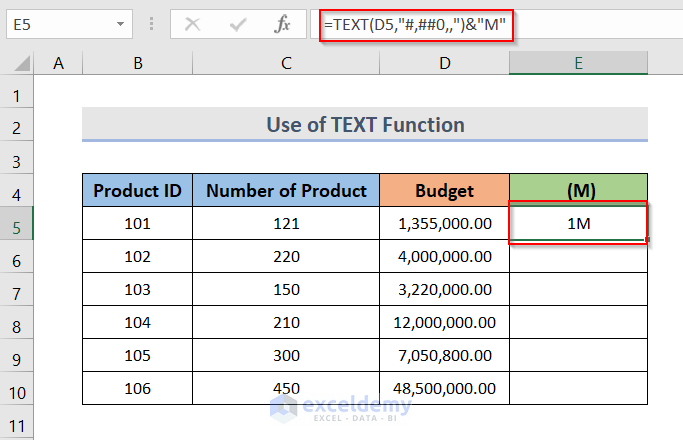The height and width of the screenshot is (440, 683).
Task: Click the Use of TEXT Function title cell
Action: click(364, 125)
